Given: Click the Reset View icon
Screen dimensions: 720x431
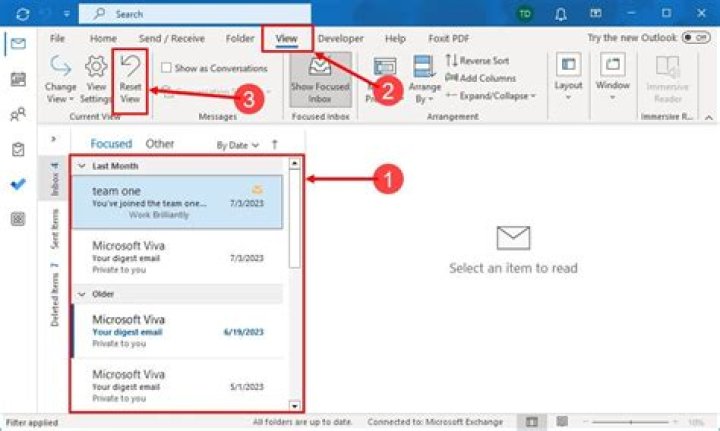Looking at the screenshot, I should click(x=130, y=68).
